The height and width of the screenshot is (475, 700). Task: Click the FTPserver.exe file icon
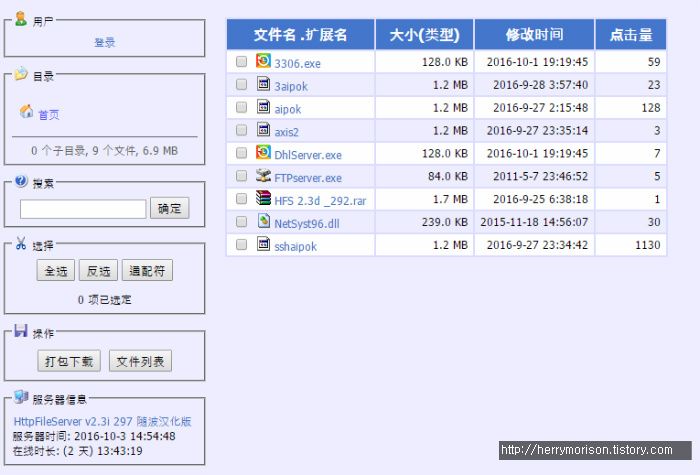point(263,175)
